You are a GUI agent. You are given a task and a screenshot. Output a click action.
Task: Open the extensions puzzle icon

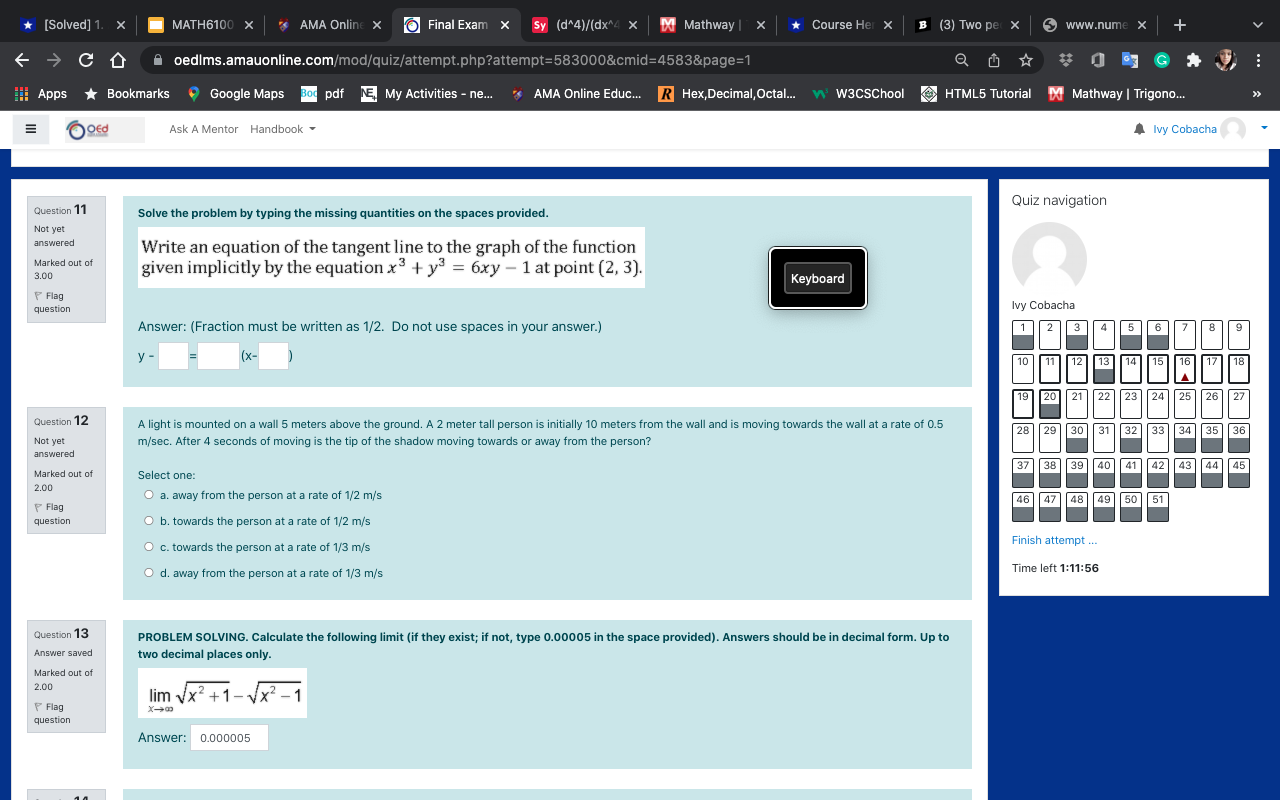pyautogui.click(x=1194, y=60)
